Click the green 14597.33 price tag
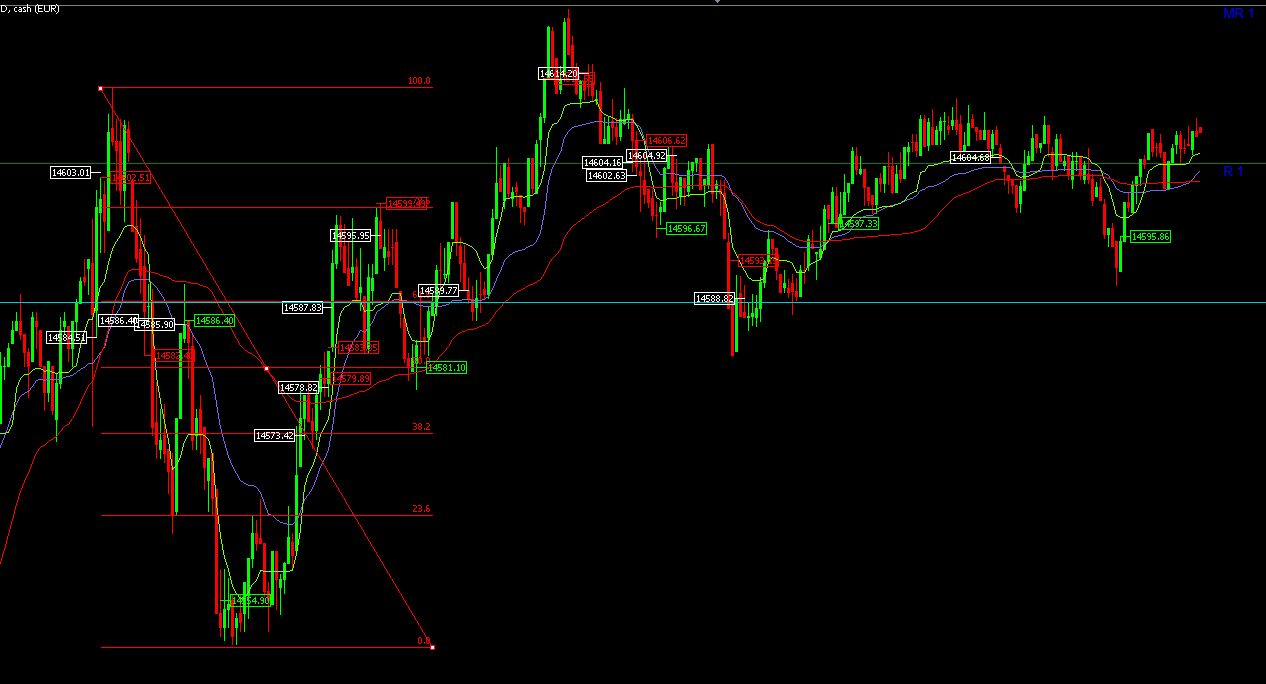This screenshot has height=684, width=1266. pos(859,224)
